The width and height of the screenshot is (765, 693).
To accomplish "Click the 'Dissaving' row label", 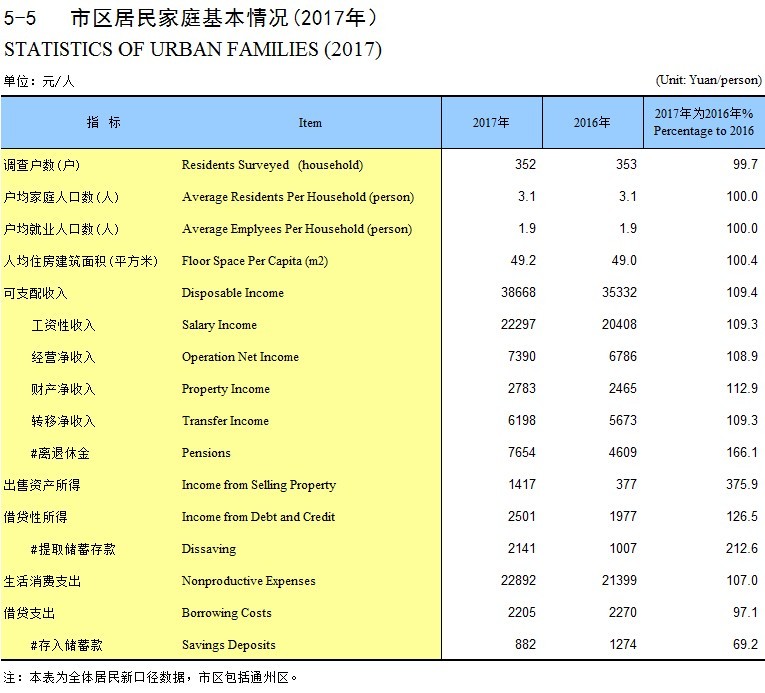I will click(209, 549).
